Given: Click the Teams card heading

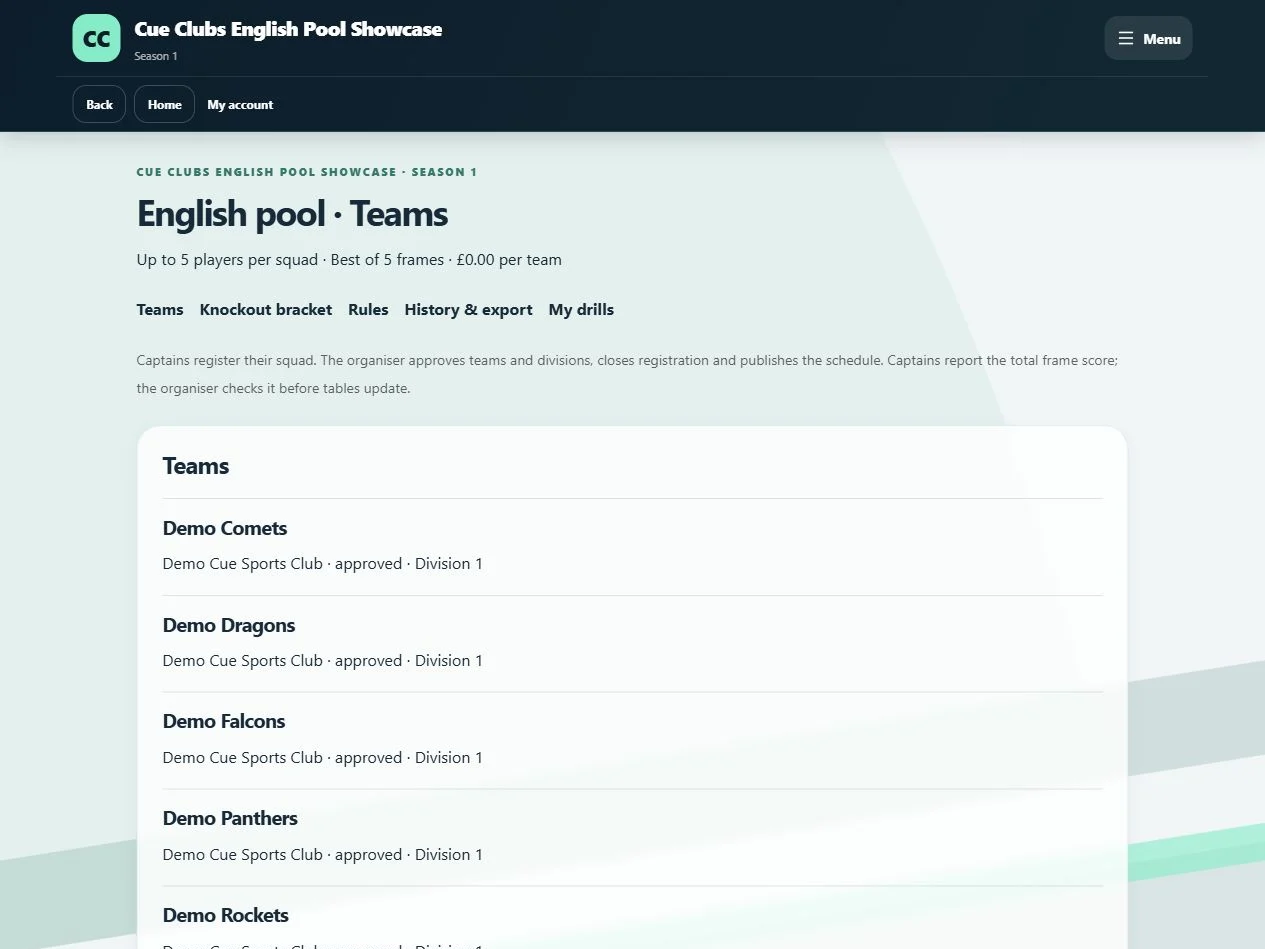Looking at the screenshot, I should click(196, 466).
